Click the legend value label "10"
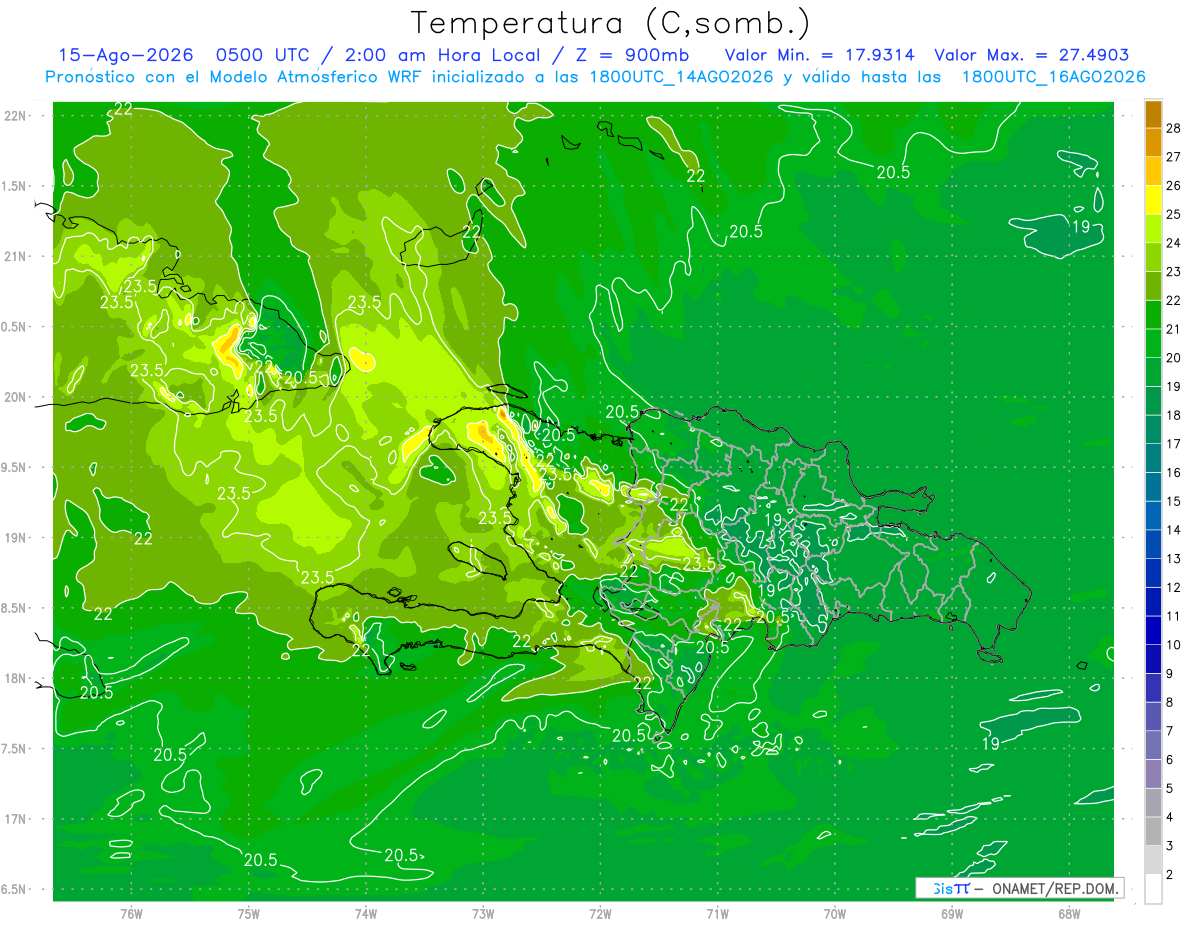The image size is (1200, 927). (x=1173, y=645)
